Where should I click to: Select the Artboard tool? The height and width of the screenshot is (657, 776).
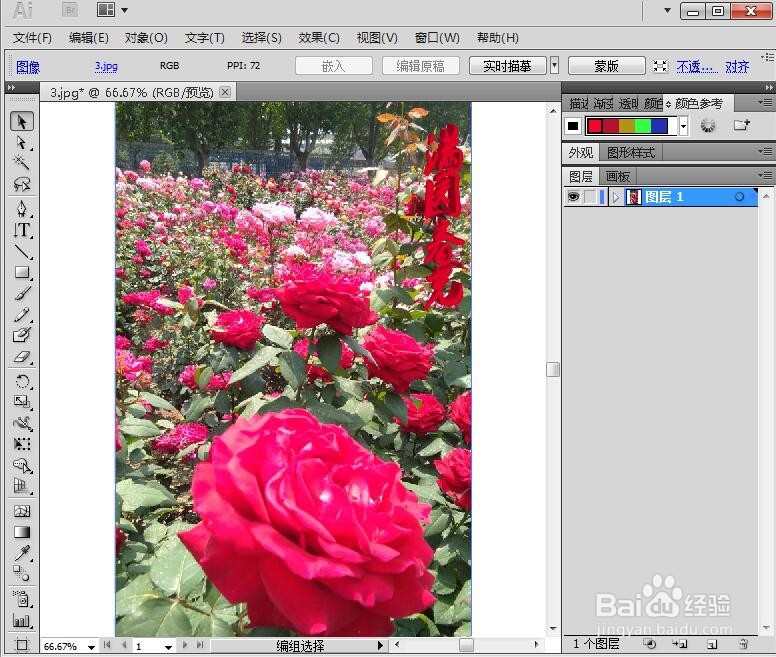22,645
